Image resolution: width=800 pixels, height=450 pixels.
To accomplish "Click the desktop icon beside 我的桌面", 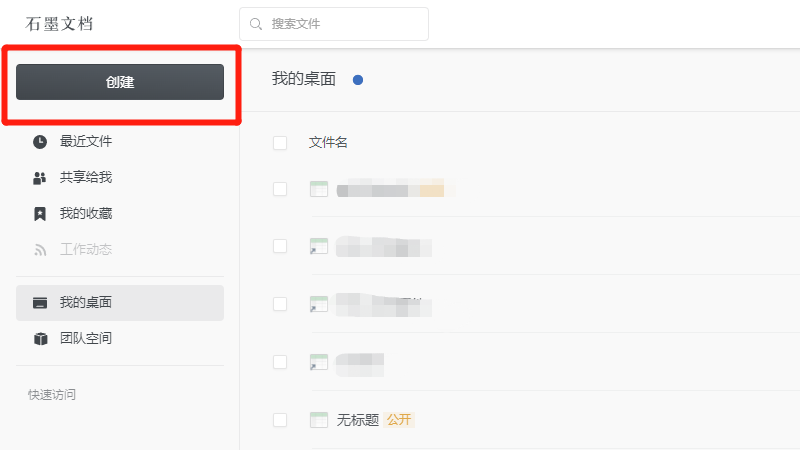I will (40, 303).
